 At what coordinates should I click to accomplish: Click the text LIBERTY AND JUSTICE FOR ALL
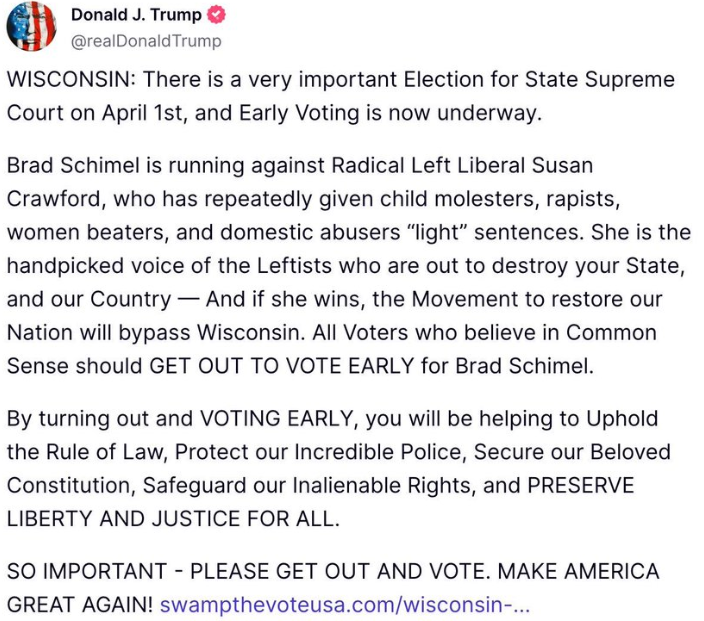coord(173,519)
